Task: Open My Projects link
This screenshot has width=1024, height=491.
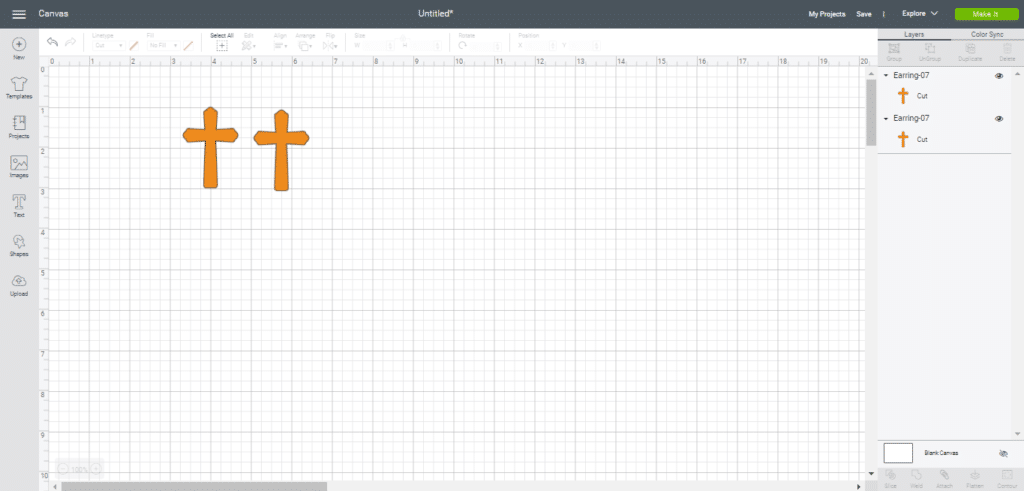Action: pyautogui.click(x=826, y=14)
